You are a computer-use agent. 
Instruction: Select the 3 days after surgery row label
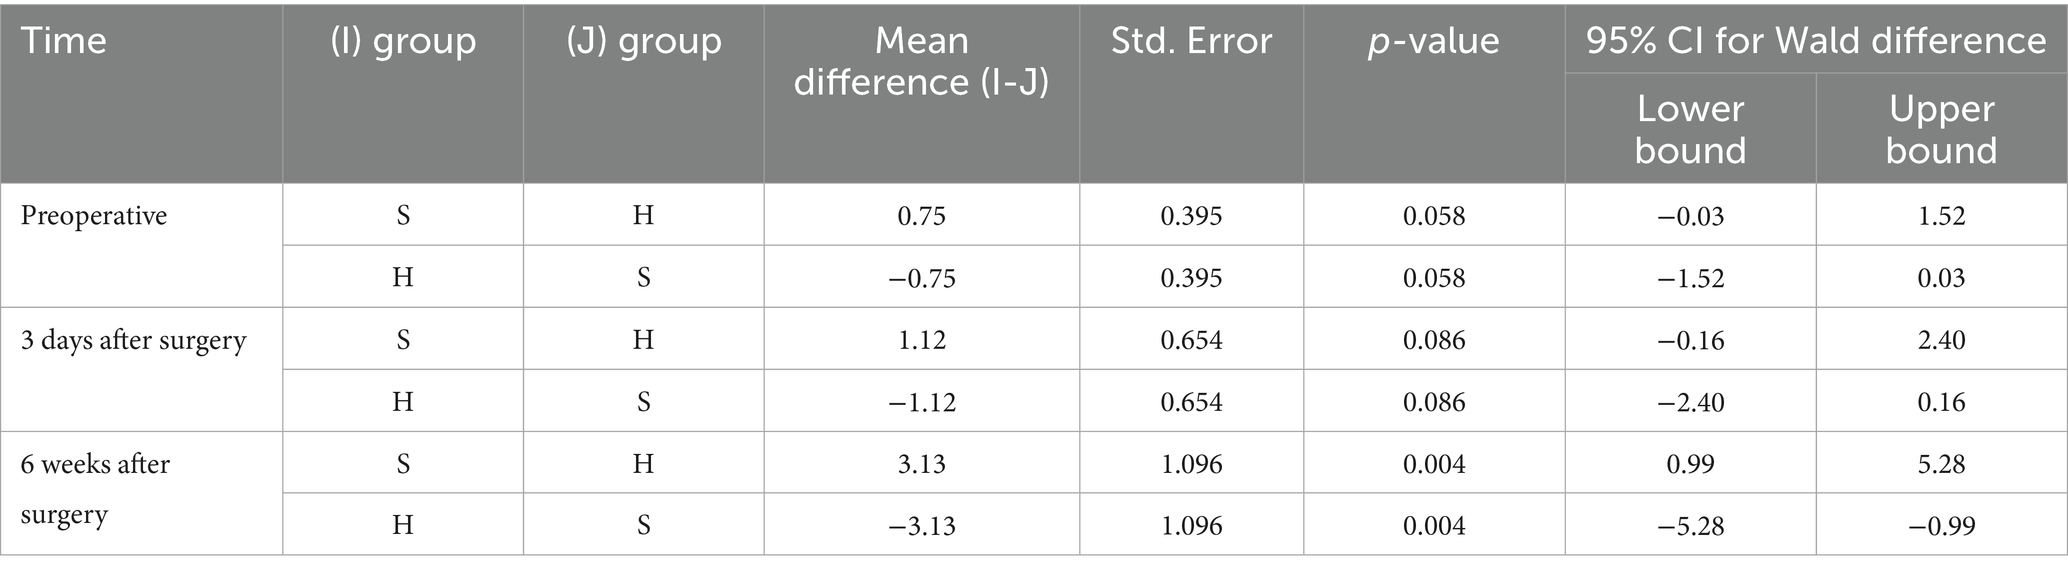[x=133, y=340]
